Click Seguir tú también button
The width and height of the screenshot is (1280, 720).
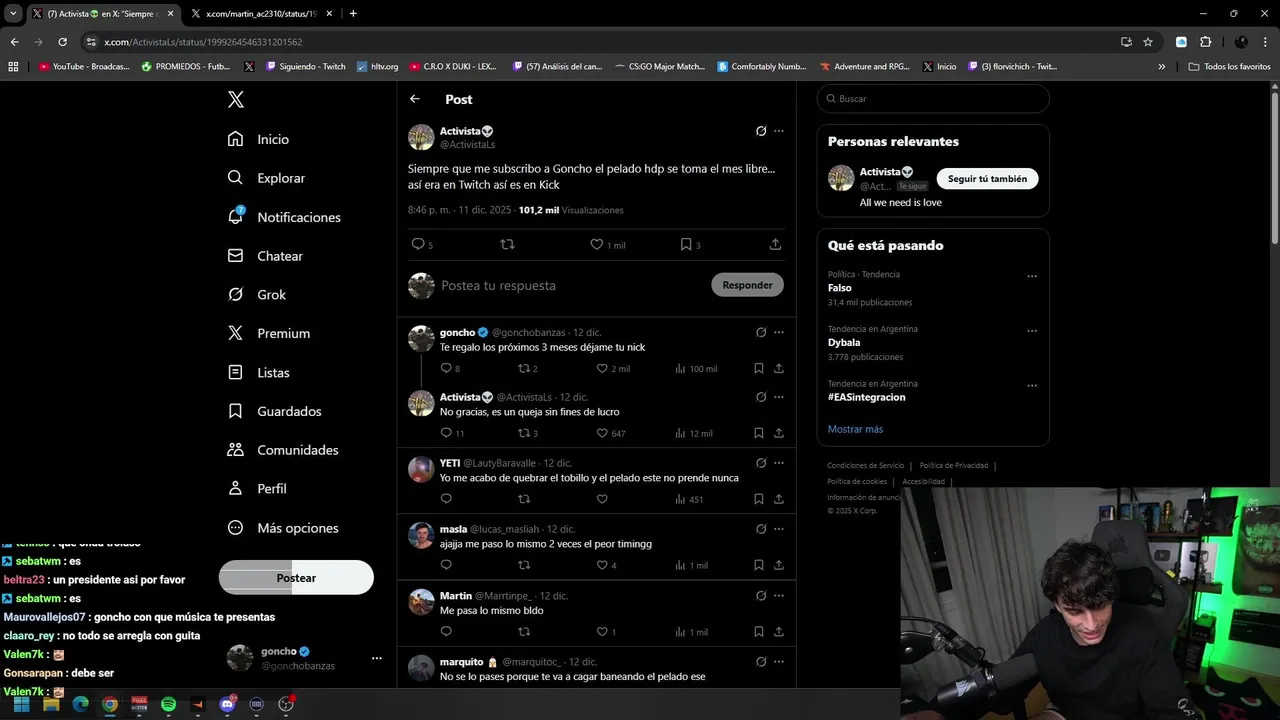coord(987,179)
